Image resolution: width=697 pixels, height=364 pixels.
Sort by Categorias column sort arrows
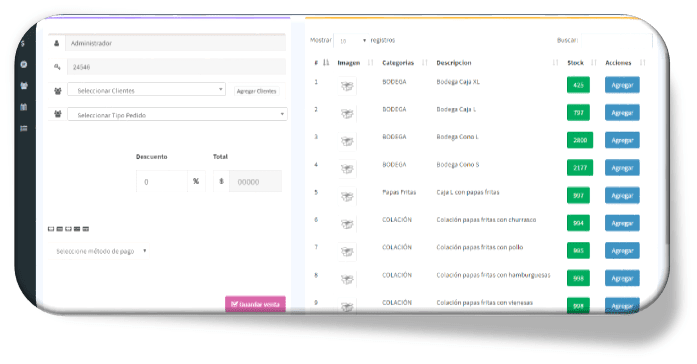coord(425,63)
